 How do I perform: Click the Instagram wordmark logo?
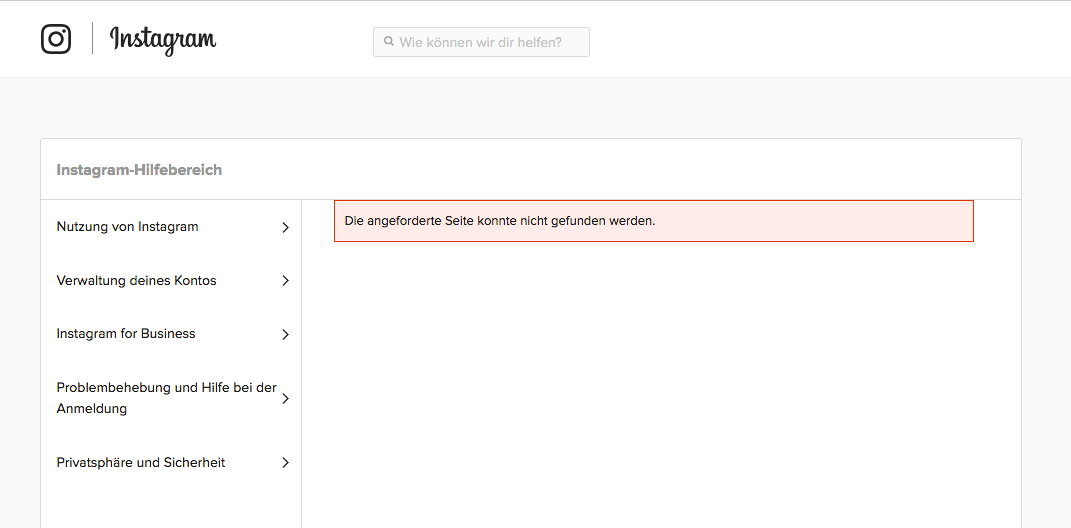point(163,40)
